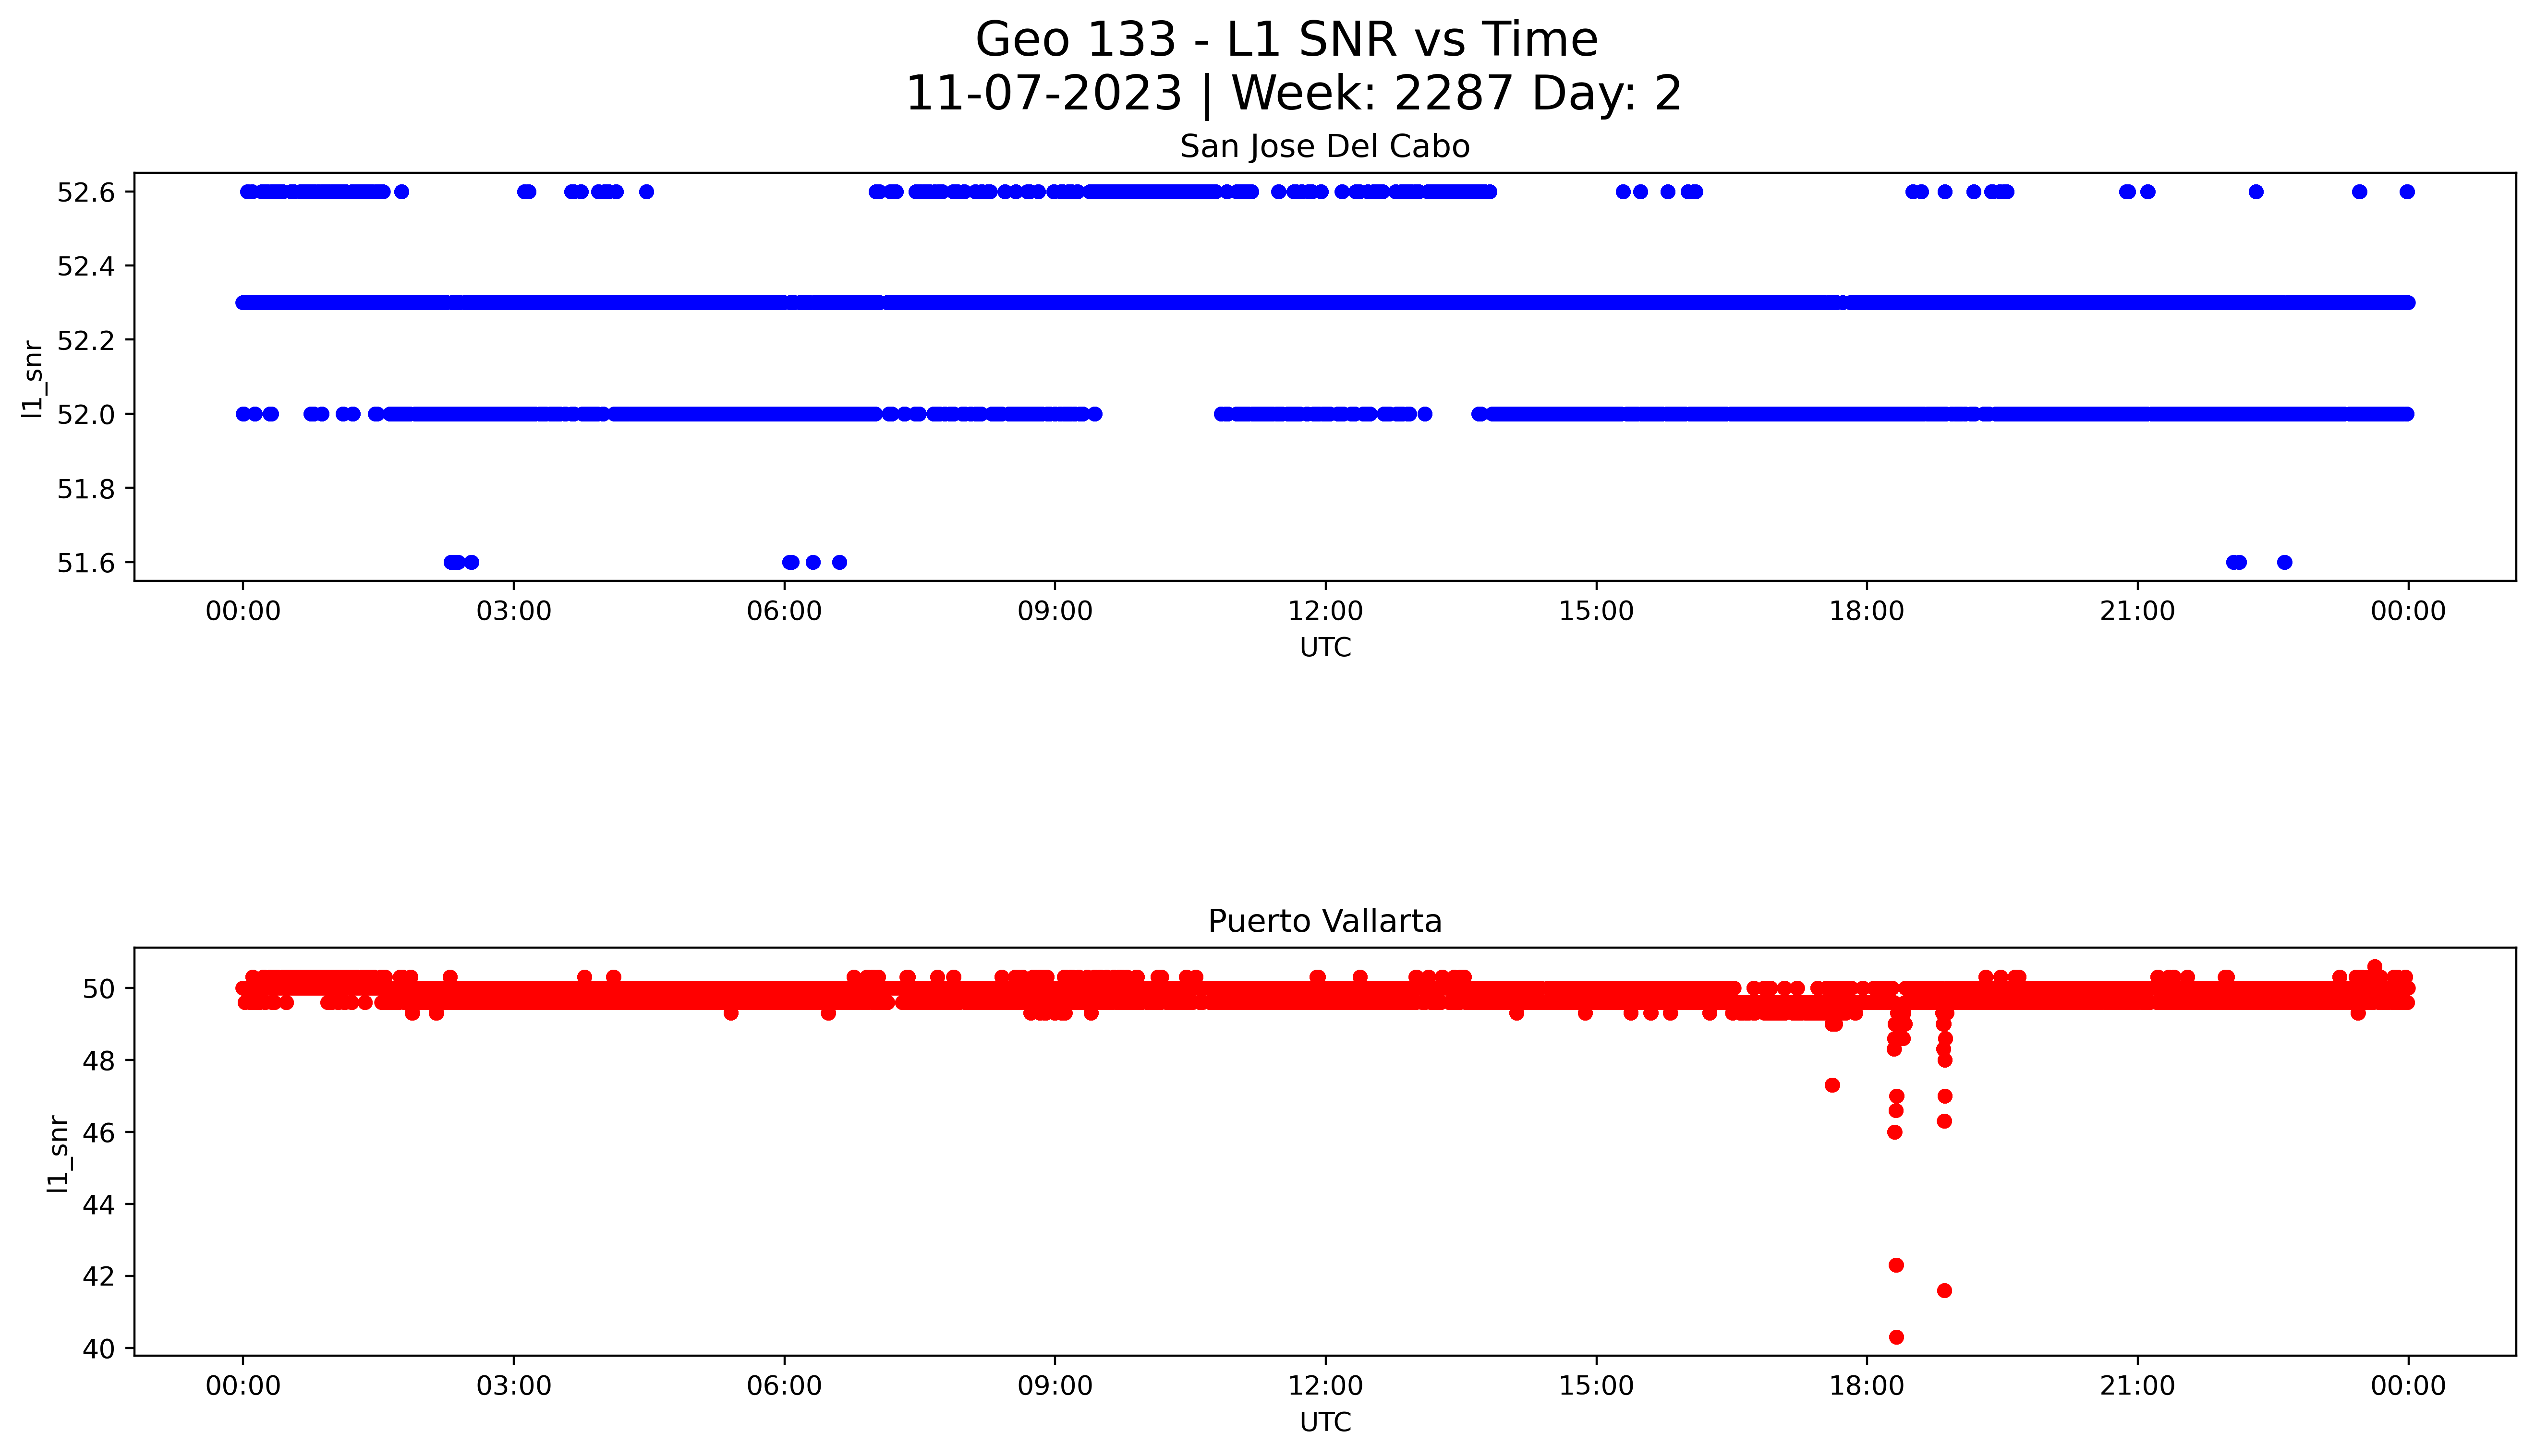Click the 52.4 y-axis tick label
Viewport: 2535px width, 1456px height.
86,266
